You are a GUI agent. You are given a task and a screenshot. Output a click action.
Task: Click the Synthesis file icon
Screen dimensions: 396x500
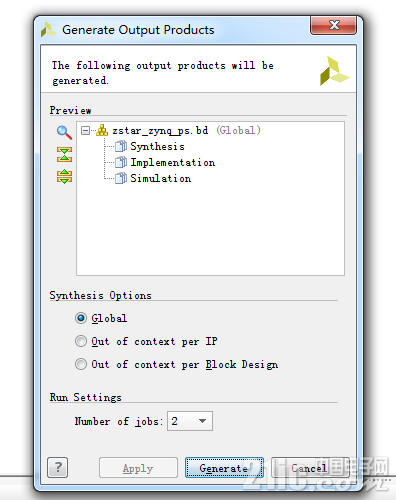[121, 146]
